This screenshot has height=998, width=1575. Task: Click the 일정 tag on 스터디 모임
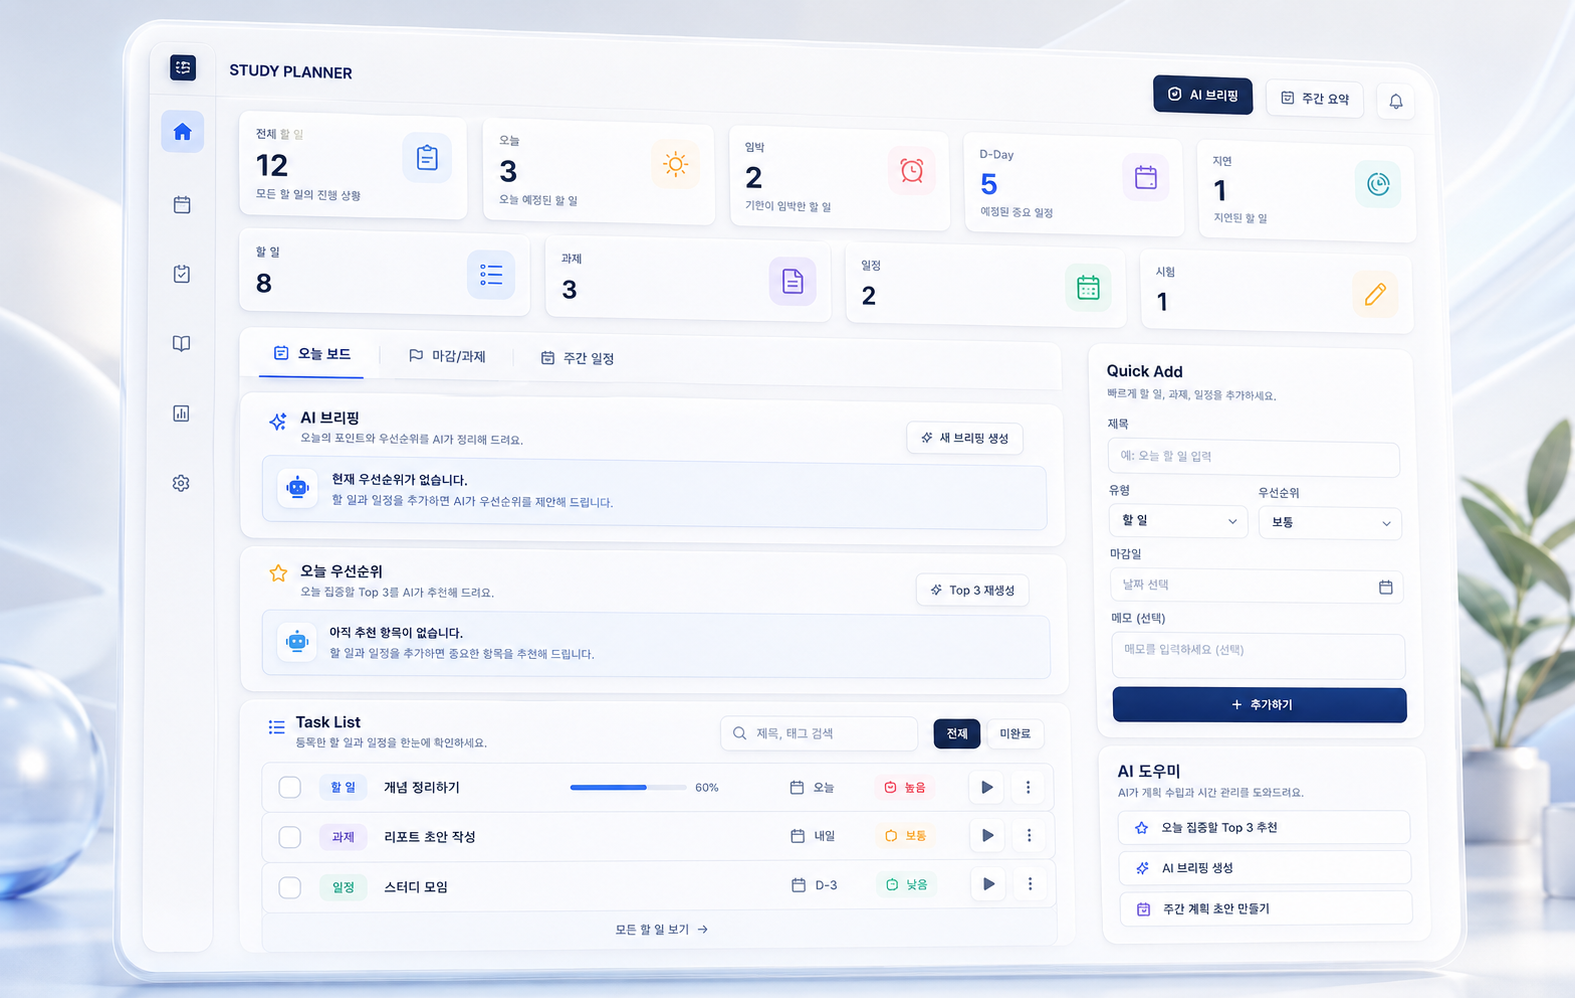[343, 887]
